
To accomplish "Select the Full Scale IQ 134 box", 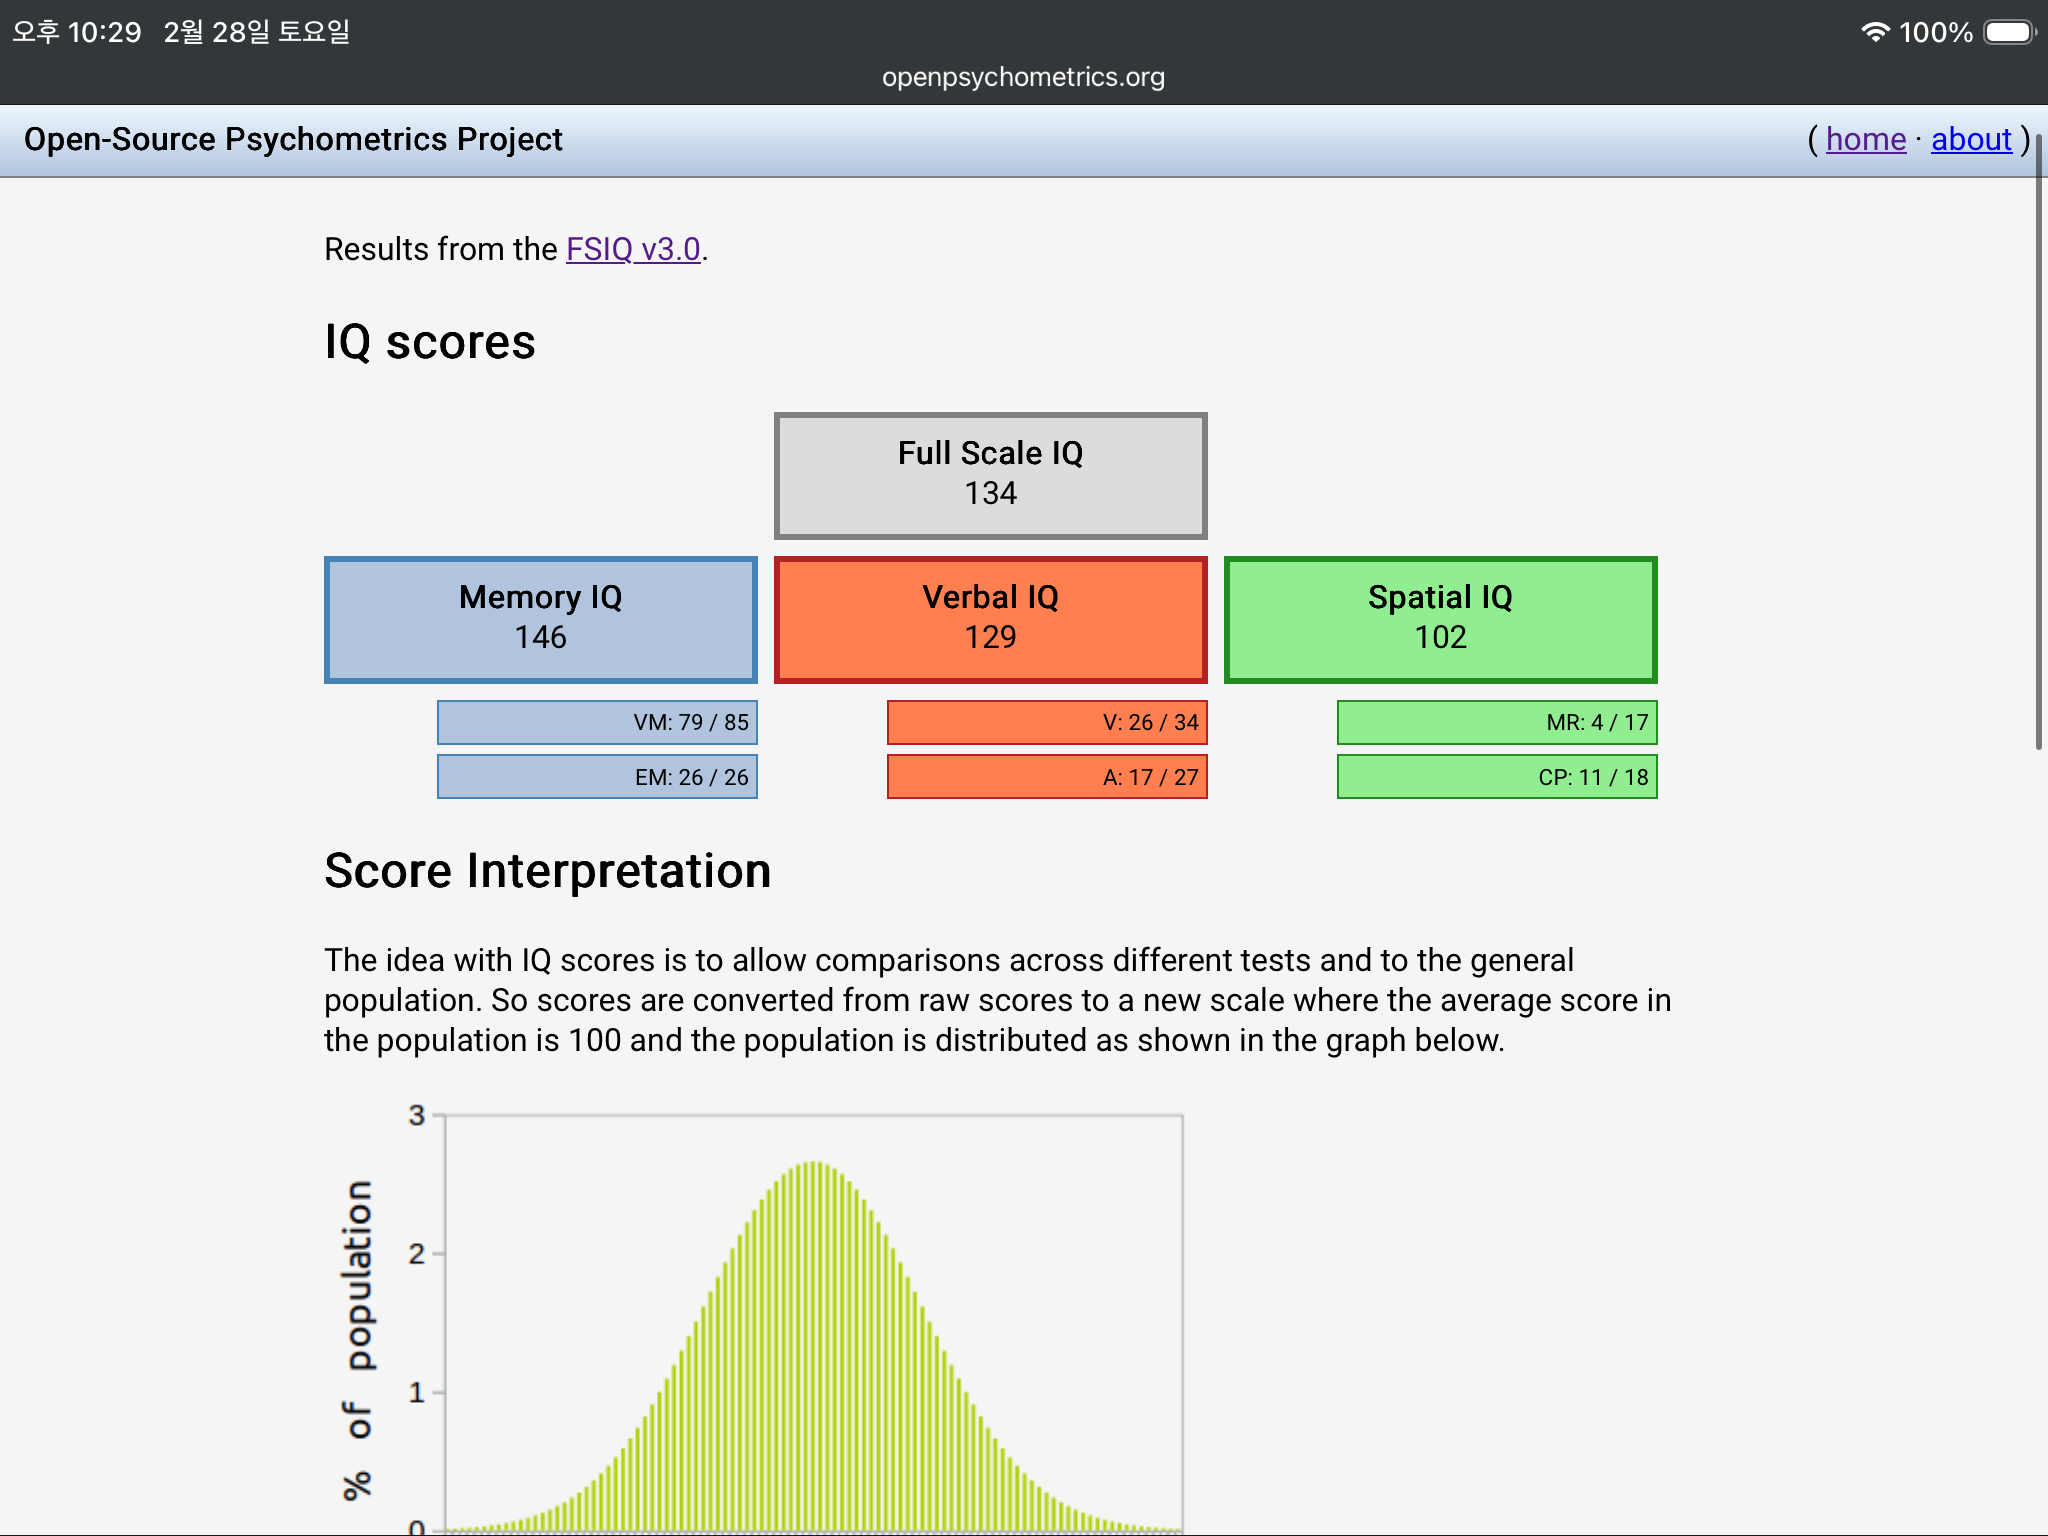I will point(990,475).
